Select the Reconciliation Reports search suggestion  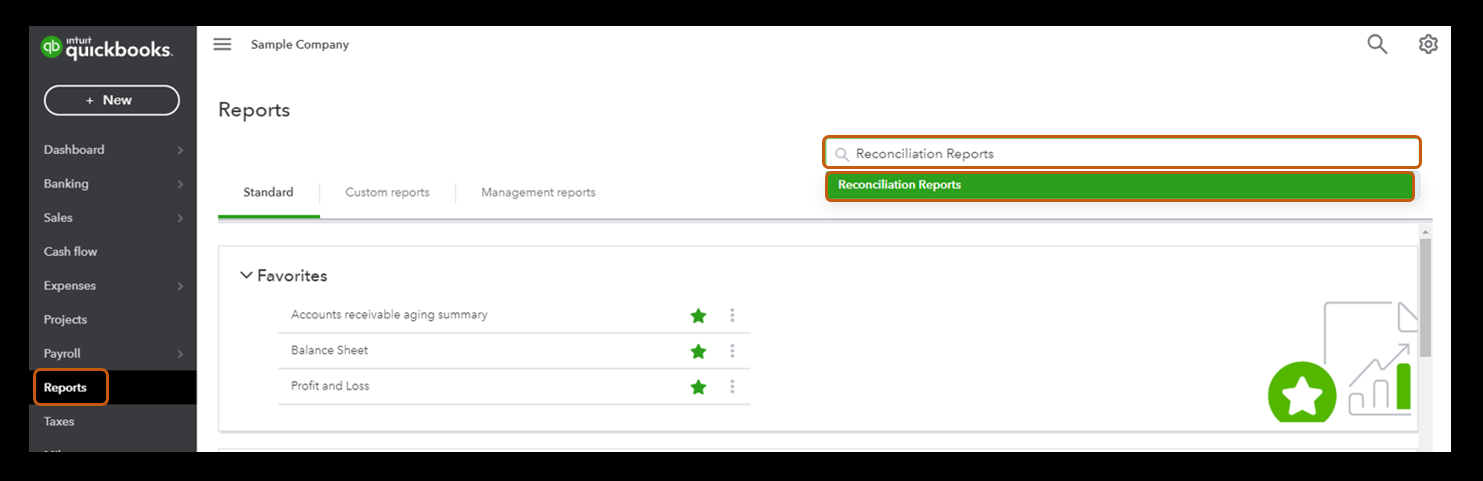coord(1119,186)
